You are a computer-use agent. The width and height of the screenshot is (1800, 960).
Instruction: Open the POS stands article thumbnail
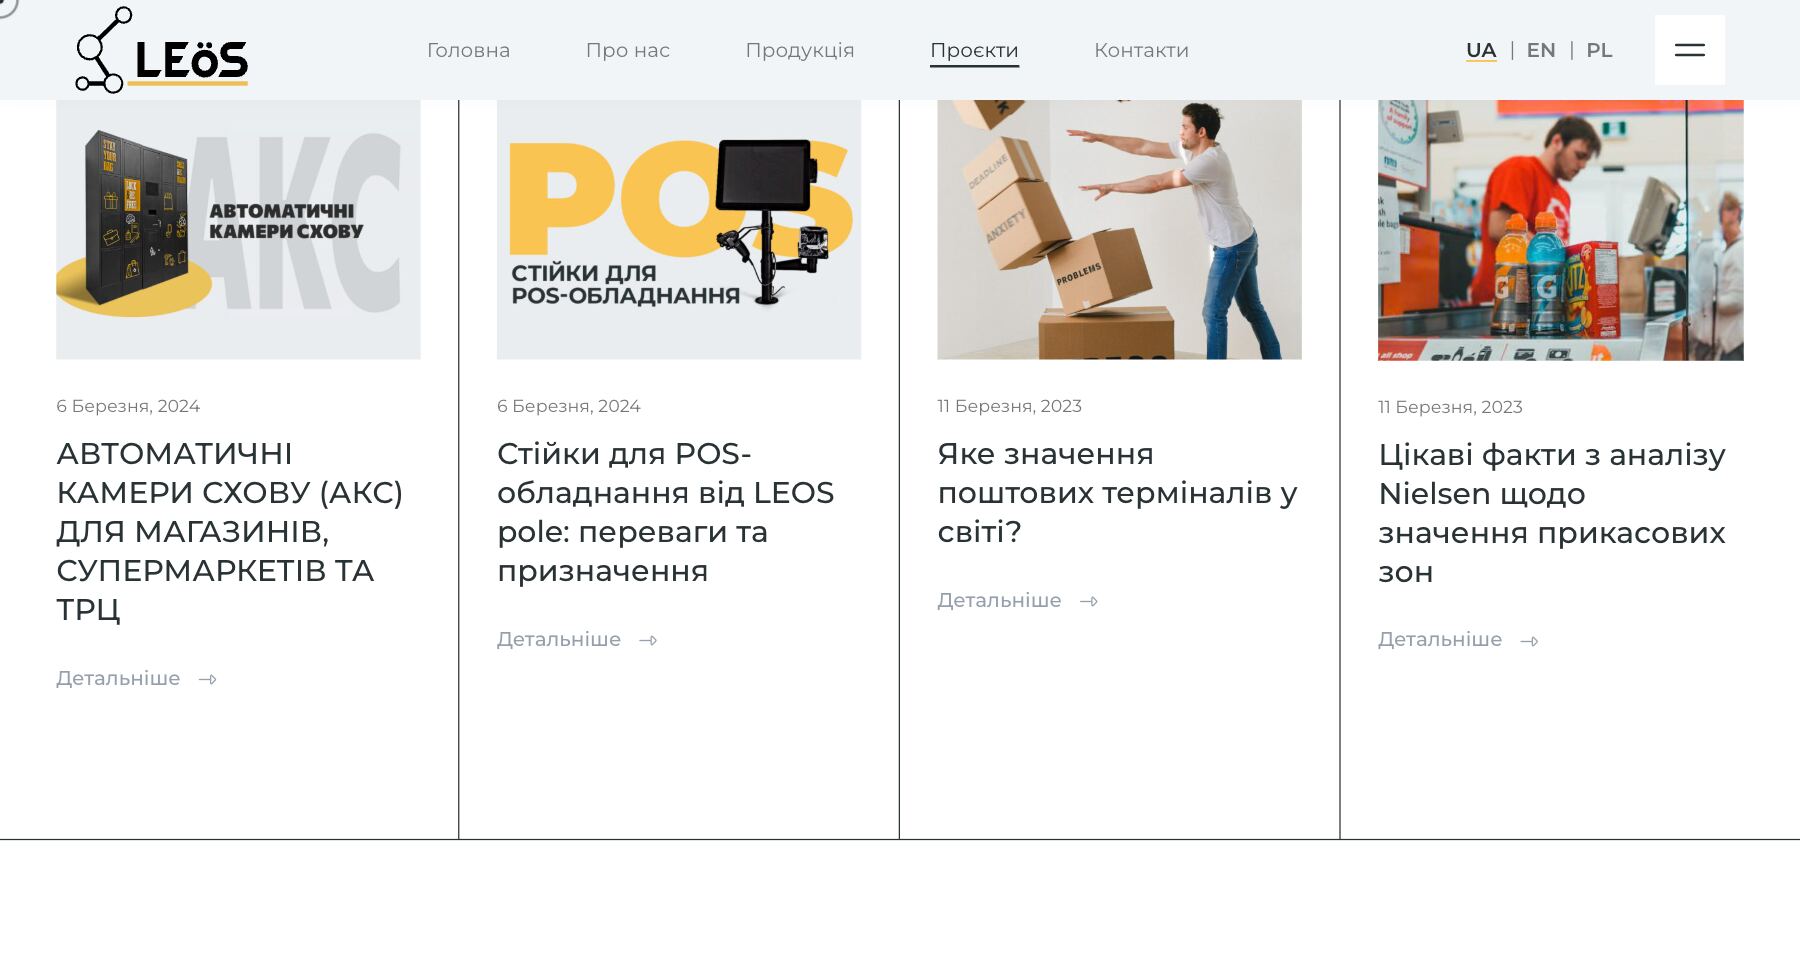coord(679,230)
